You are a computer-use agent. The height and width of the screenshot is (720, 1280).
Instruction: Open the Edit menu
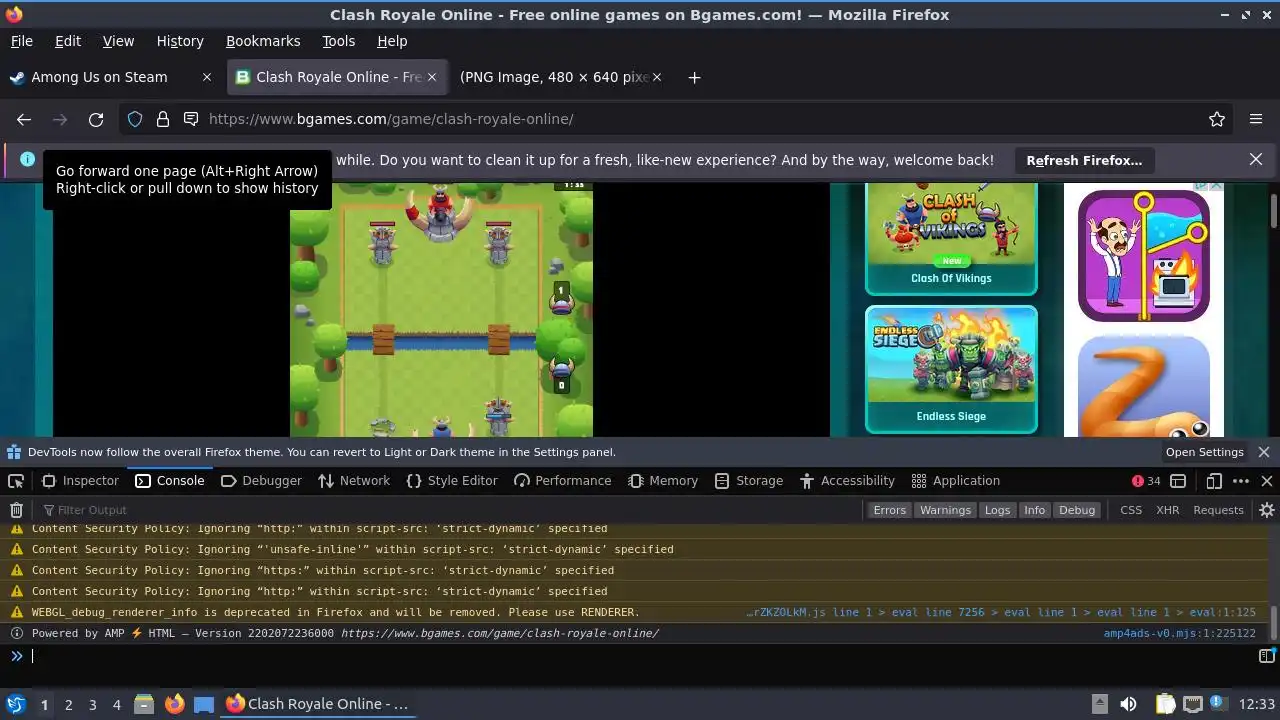tap(68, 41)
